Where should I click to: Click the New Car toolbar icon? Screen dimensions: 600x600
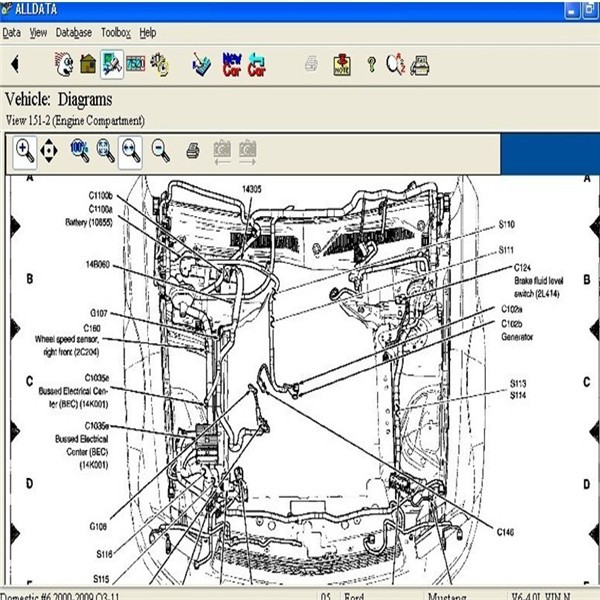[x=231, y=66]
